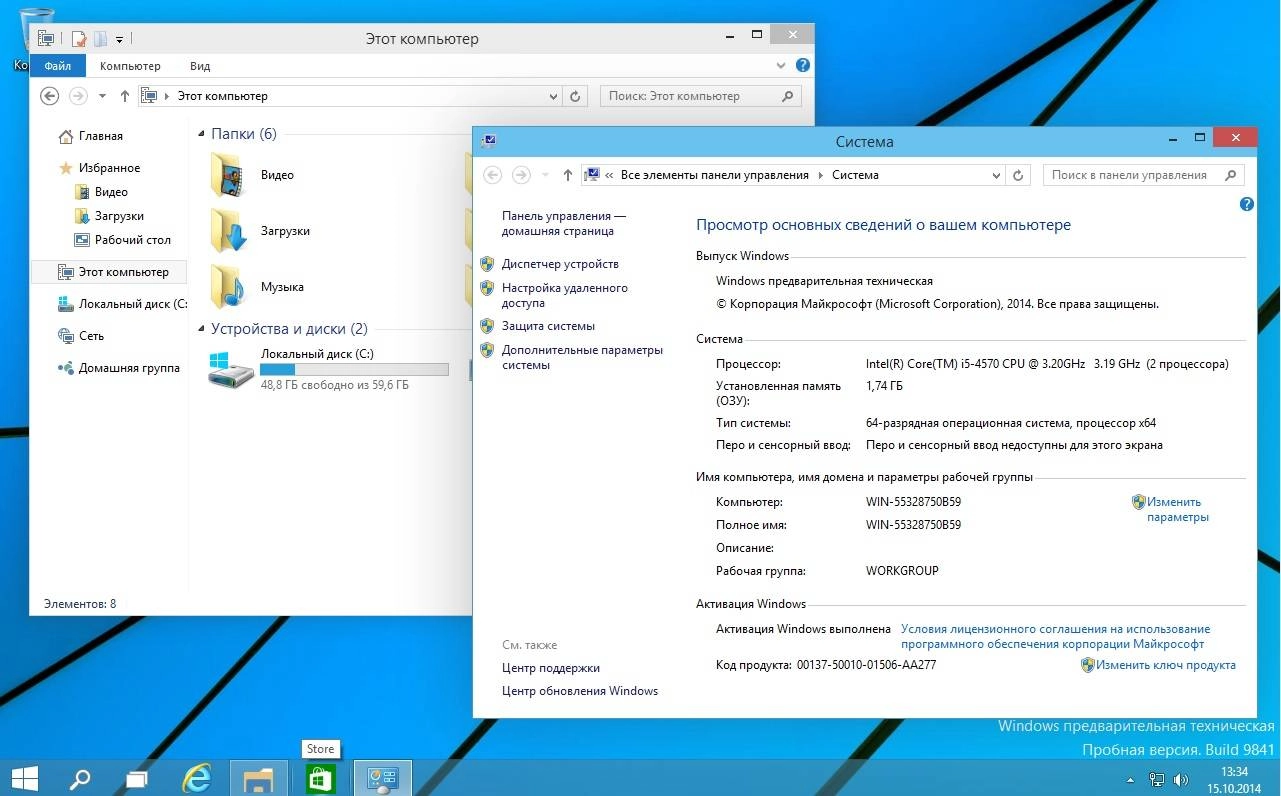Refresh the Система window

click(1018, 175)
